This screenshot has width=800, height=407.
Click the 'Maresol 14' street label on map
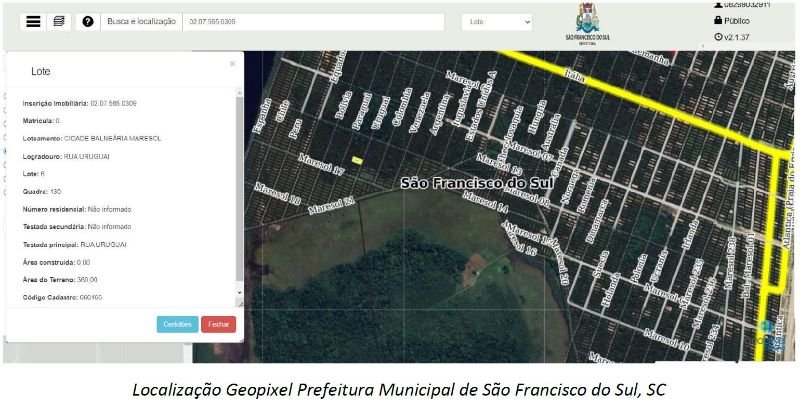[486, 202]
